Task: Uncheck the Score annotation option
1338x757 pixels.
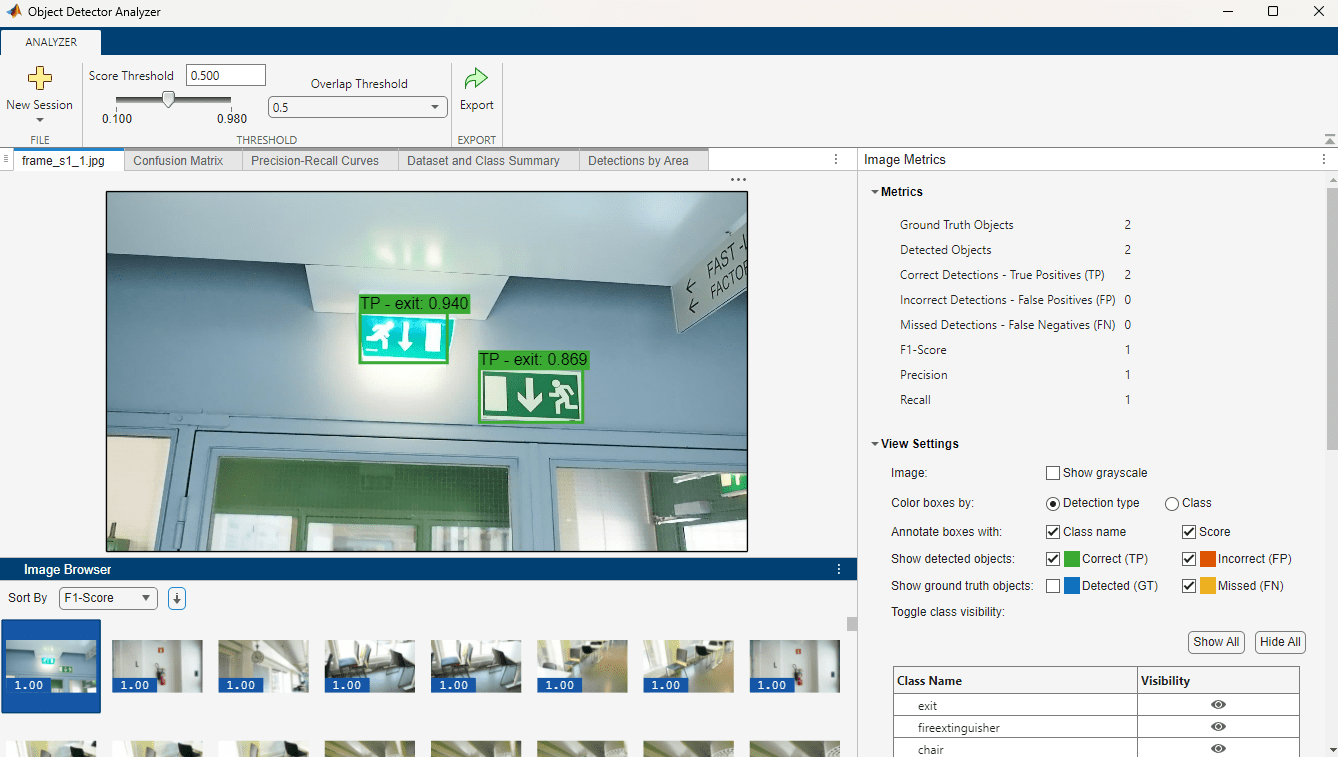Action: click(x=1188, y=531)
